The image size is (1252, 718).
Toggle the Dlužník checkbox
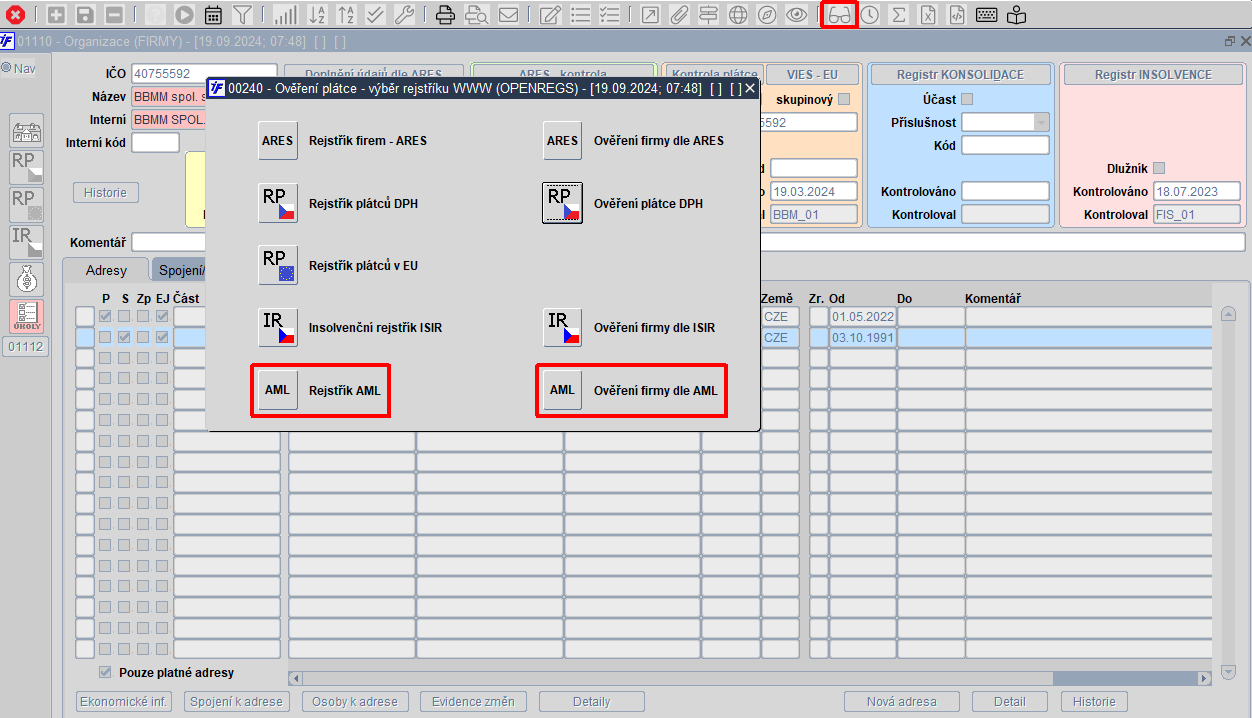1159,168
